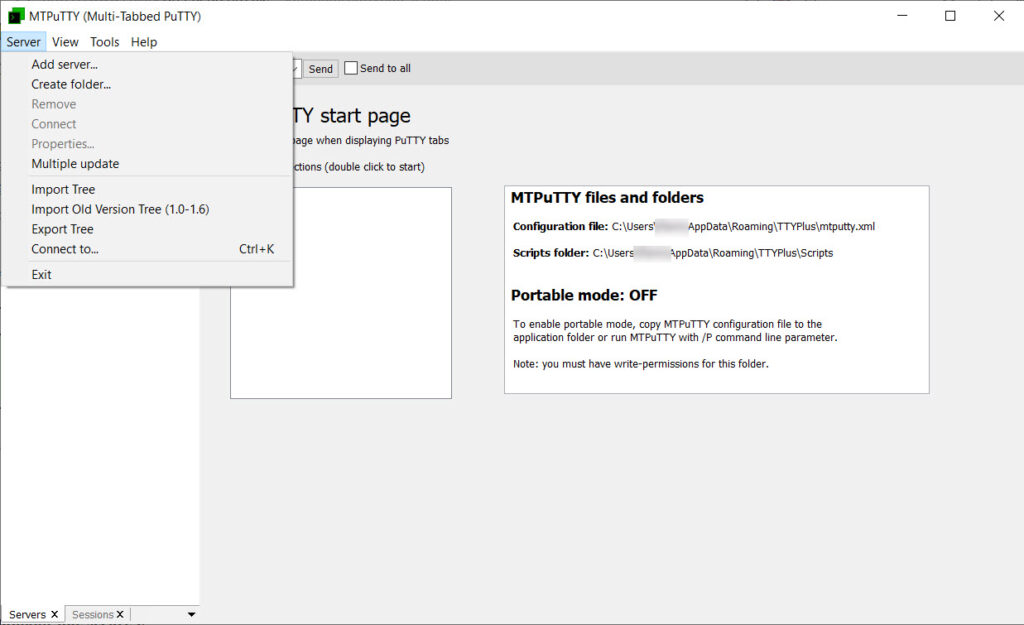Select Import Tree in the Server menu

pyautogui.click(x=148, y=189)
